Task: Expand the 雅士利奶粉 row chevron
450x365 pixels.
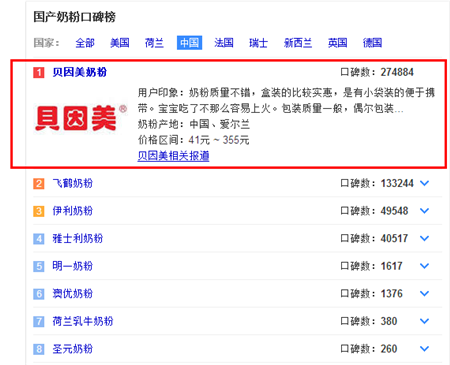Action: click(x=424, y=238)
